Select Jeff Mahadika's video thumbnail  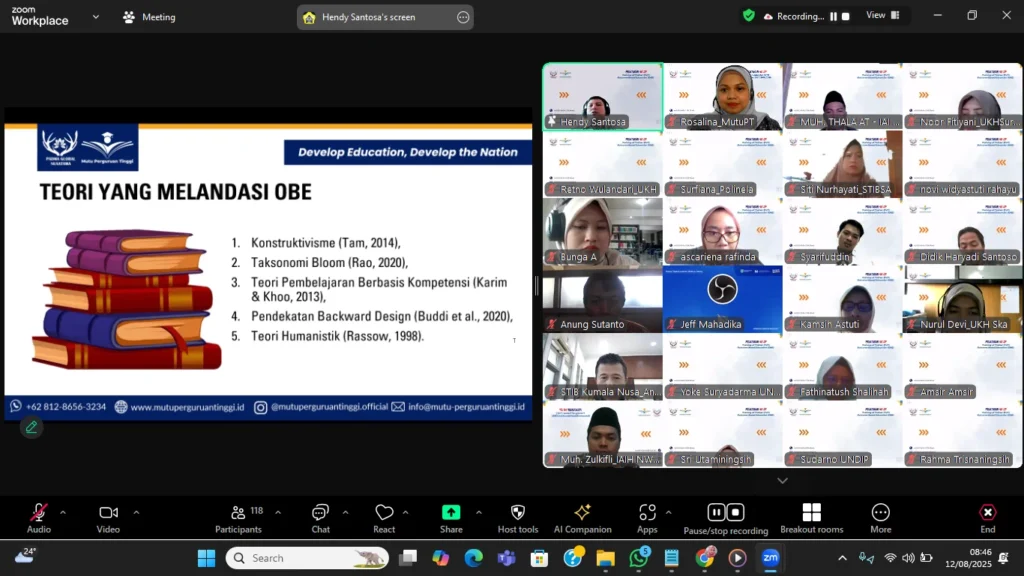pyautogui.click(x=722, y=300)
